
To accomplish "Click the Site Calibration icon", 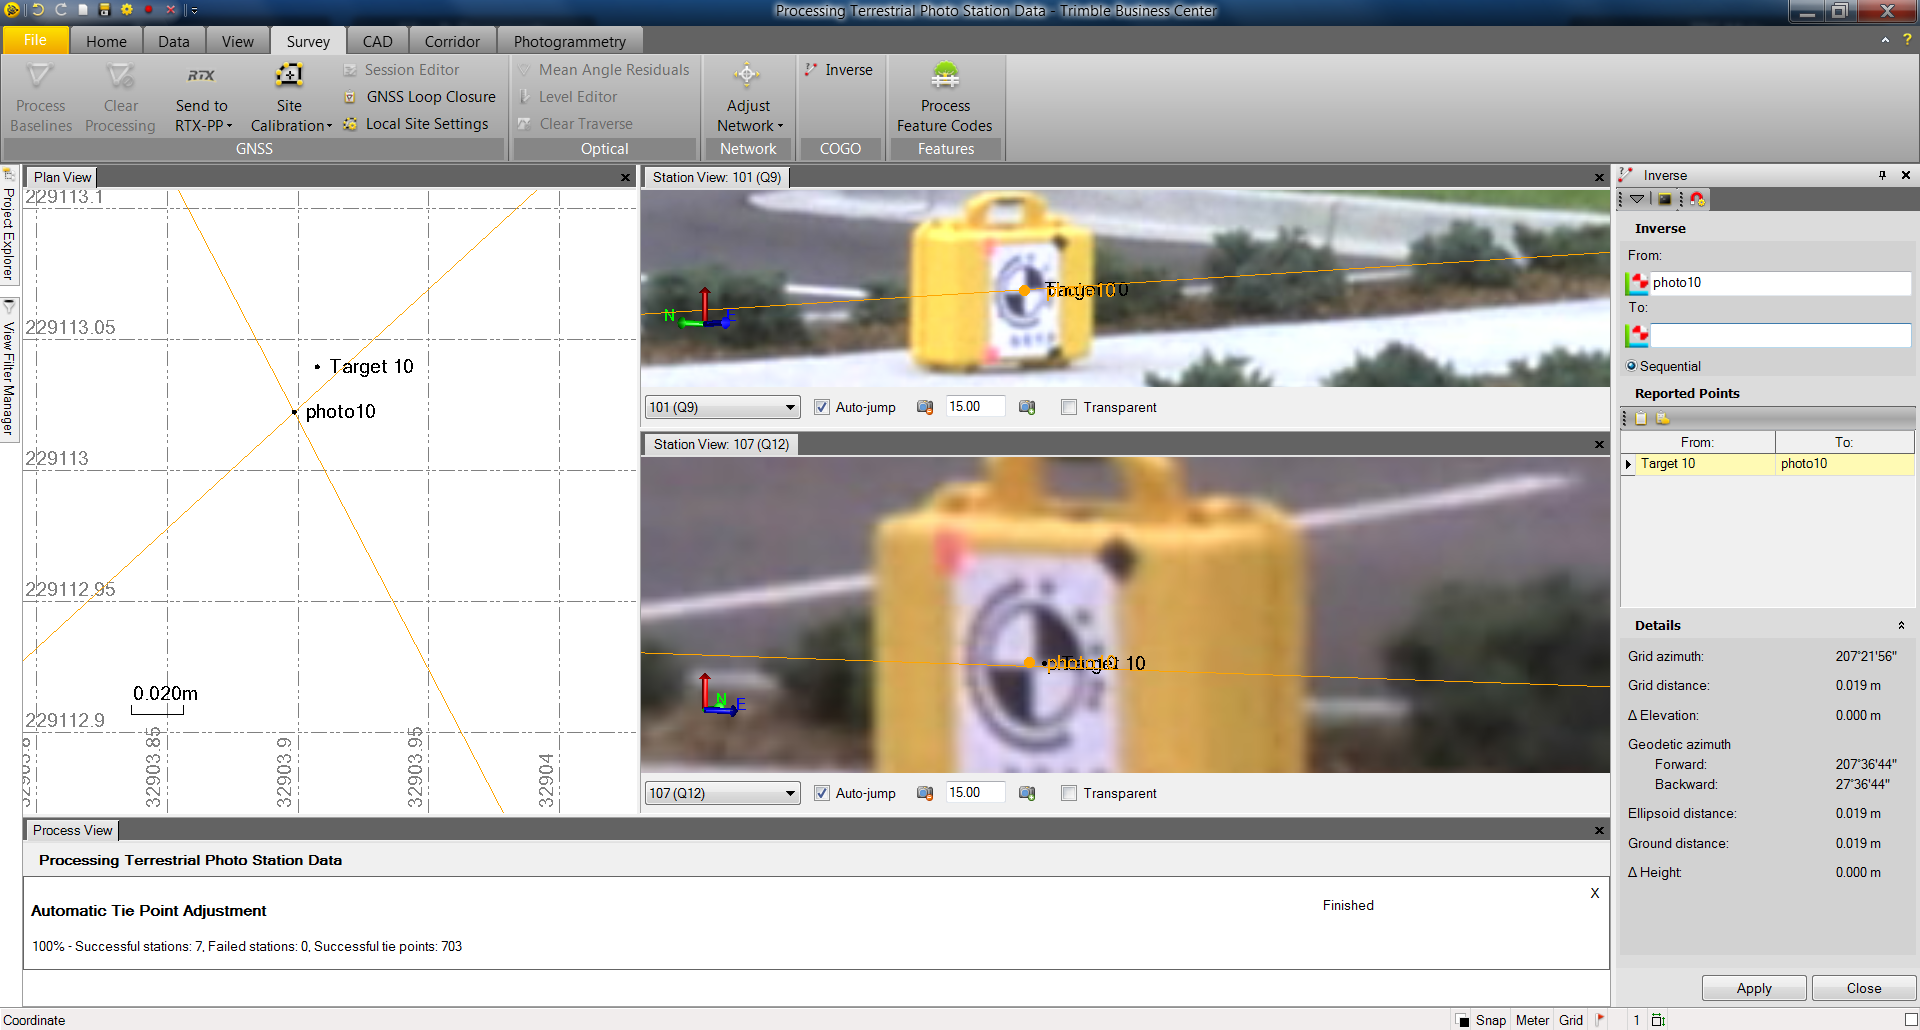I will click(x=289, y=76).
